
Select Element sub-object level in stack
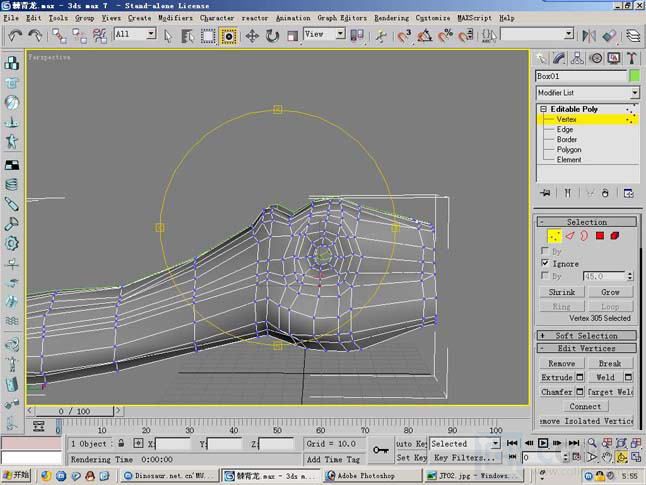569,159
